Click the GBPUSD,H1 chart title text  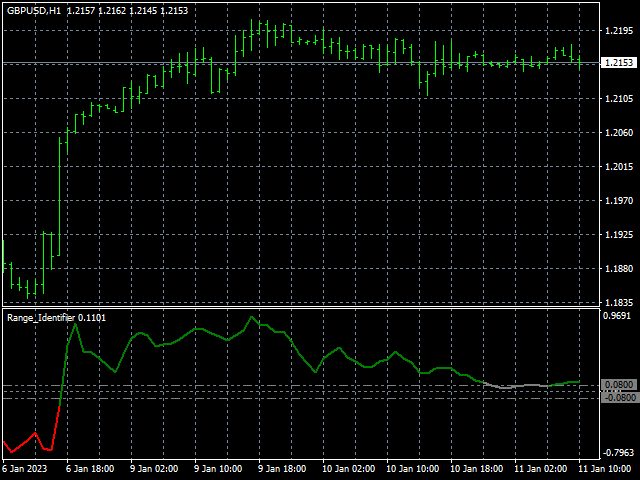click(x=33, y=11)
